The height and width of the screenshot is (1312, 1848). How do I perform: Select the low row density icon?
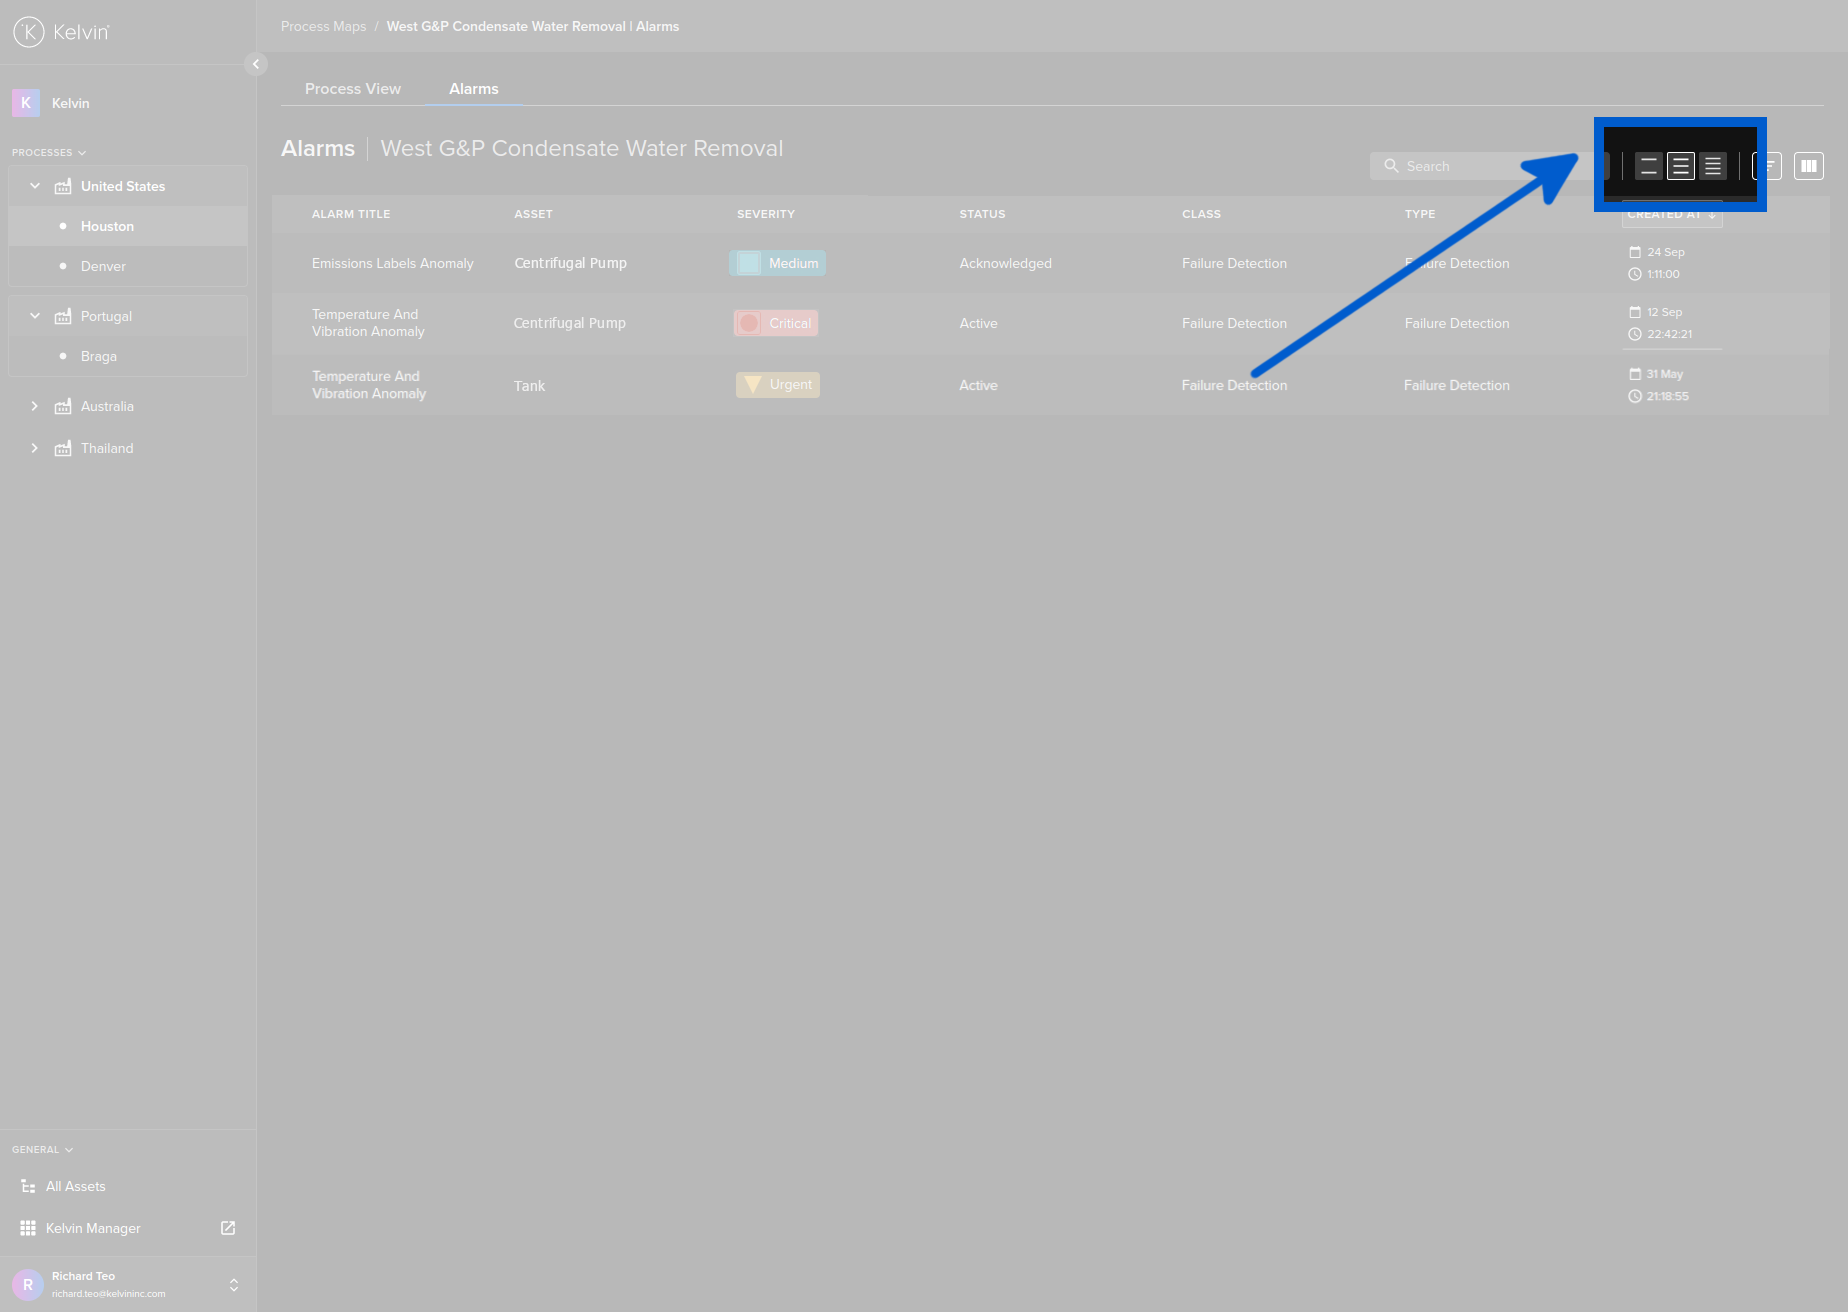(1649, 166)
